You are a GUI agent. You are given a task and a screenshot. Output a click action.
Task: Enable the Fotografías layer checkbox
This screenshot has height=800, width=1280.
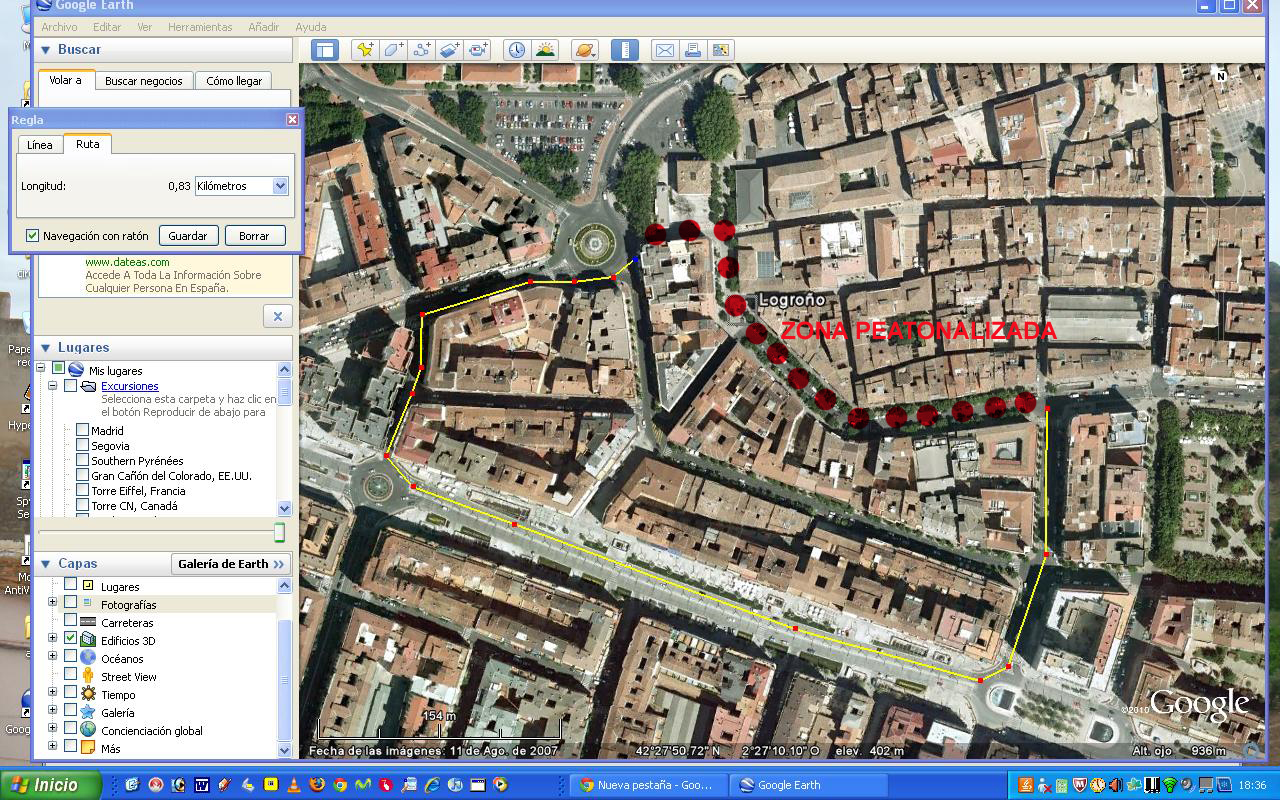70,604
